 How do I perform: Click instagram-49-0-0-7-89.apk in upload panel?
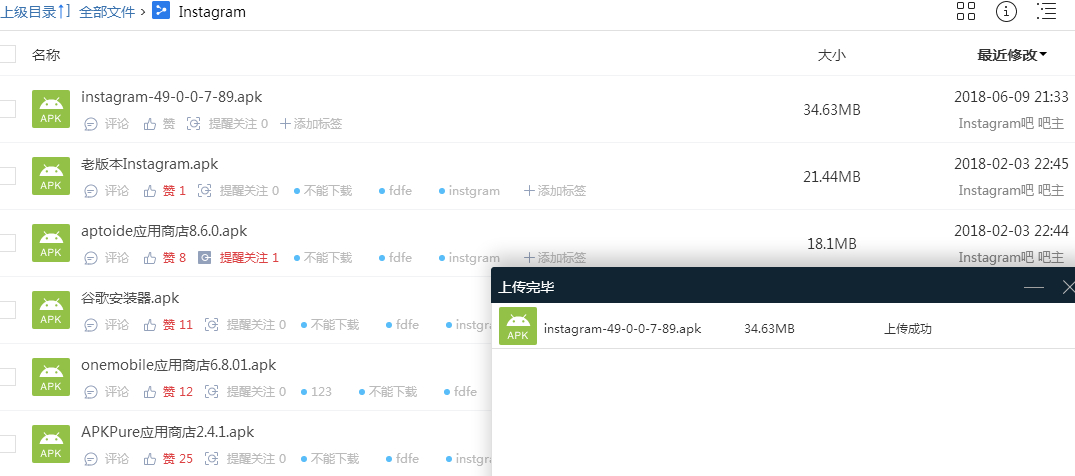point(623,329)
